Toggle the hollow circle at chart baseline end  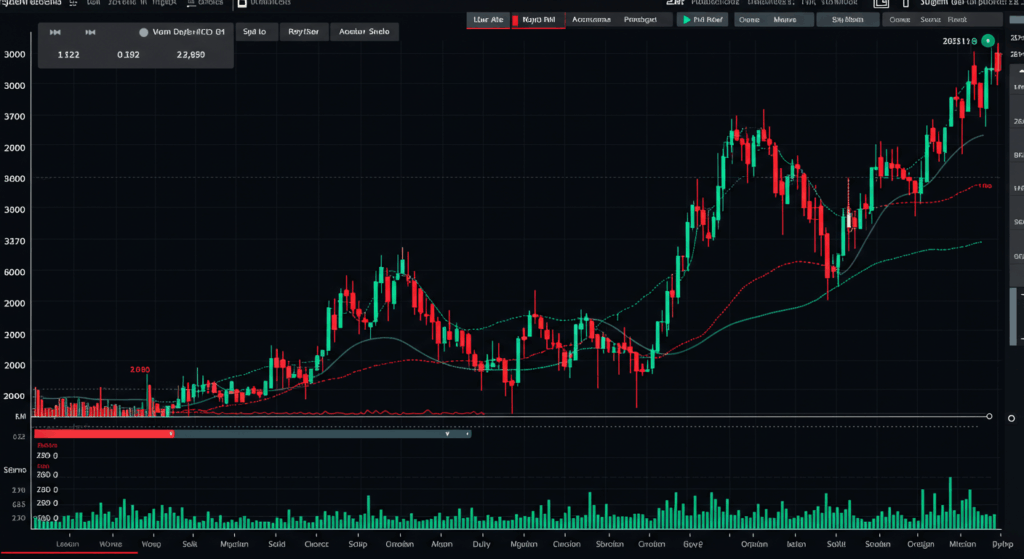click(x=989, y=416)
